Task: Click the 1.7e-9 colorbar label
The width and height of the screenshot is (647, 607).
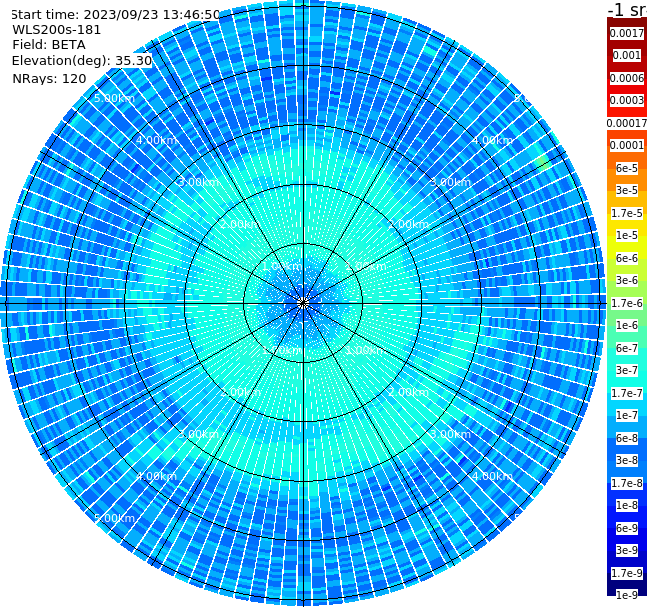Action: [627, 573]
